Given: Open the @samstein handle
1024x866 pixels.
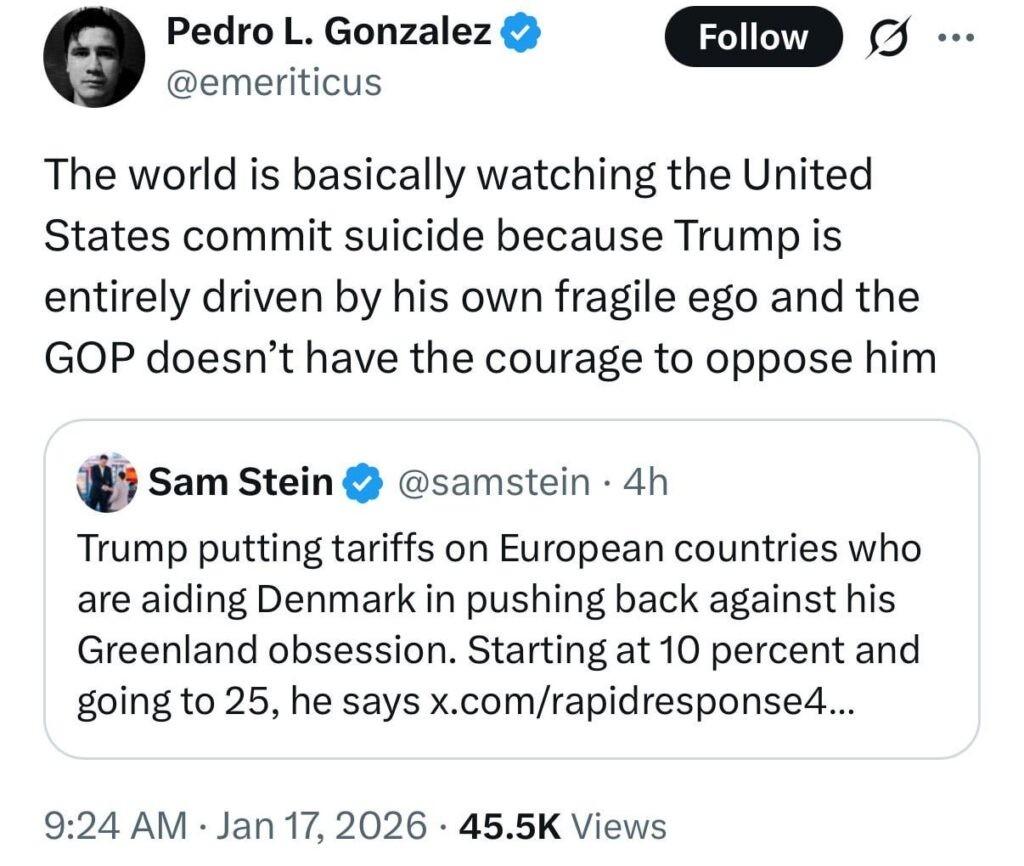Looking at the screenshot, I should point(493,483).
